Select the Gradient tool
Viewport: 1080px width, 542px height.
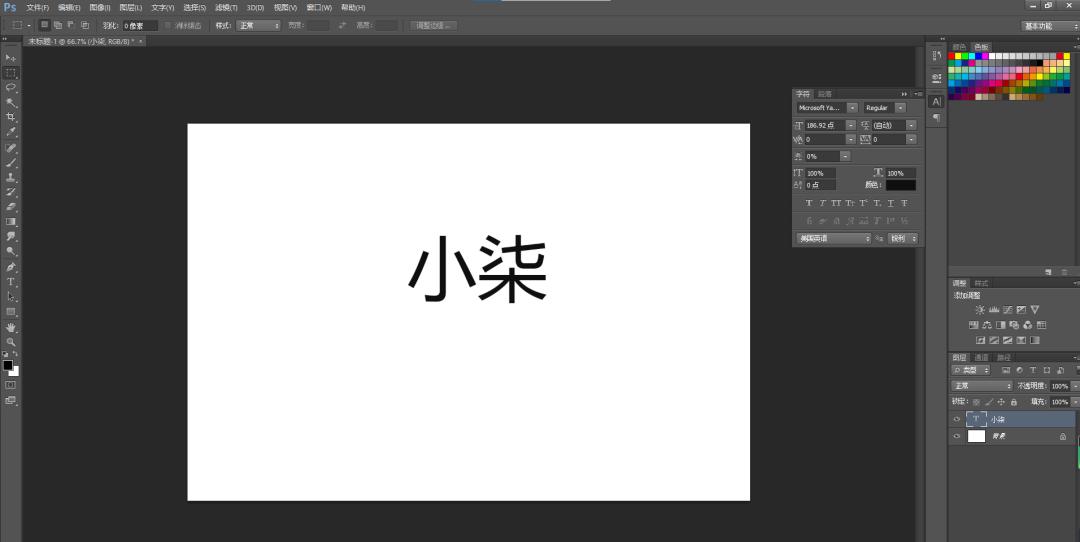point(10,222)
